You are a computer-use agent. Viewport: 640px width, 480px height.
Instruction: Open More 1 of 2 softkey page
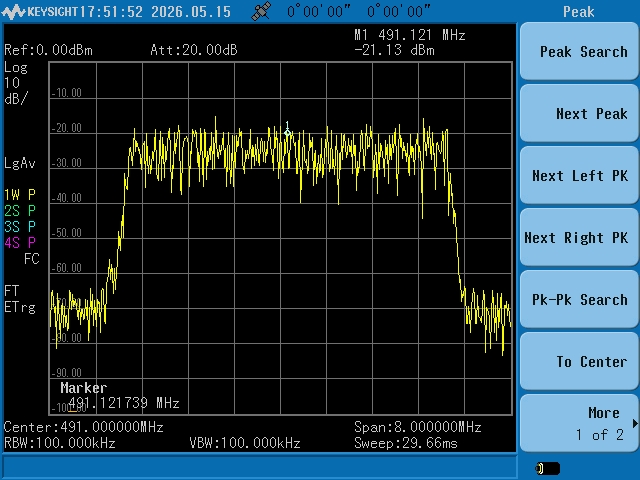pos(579,423)
